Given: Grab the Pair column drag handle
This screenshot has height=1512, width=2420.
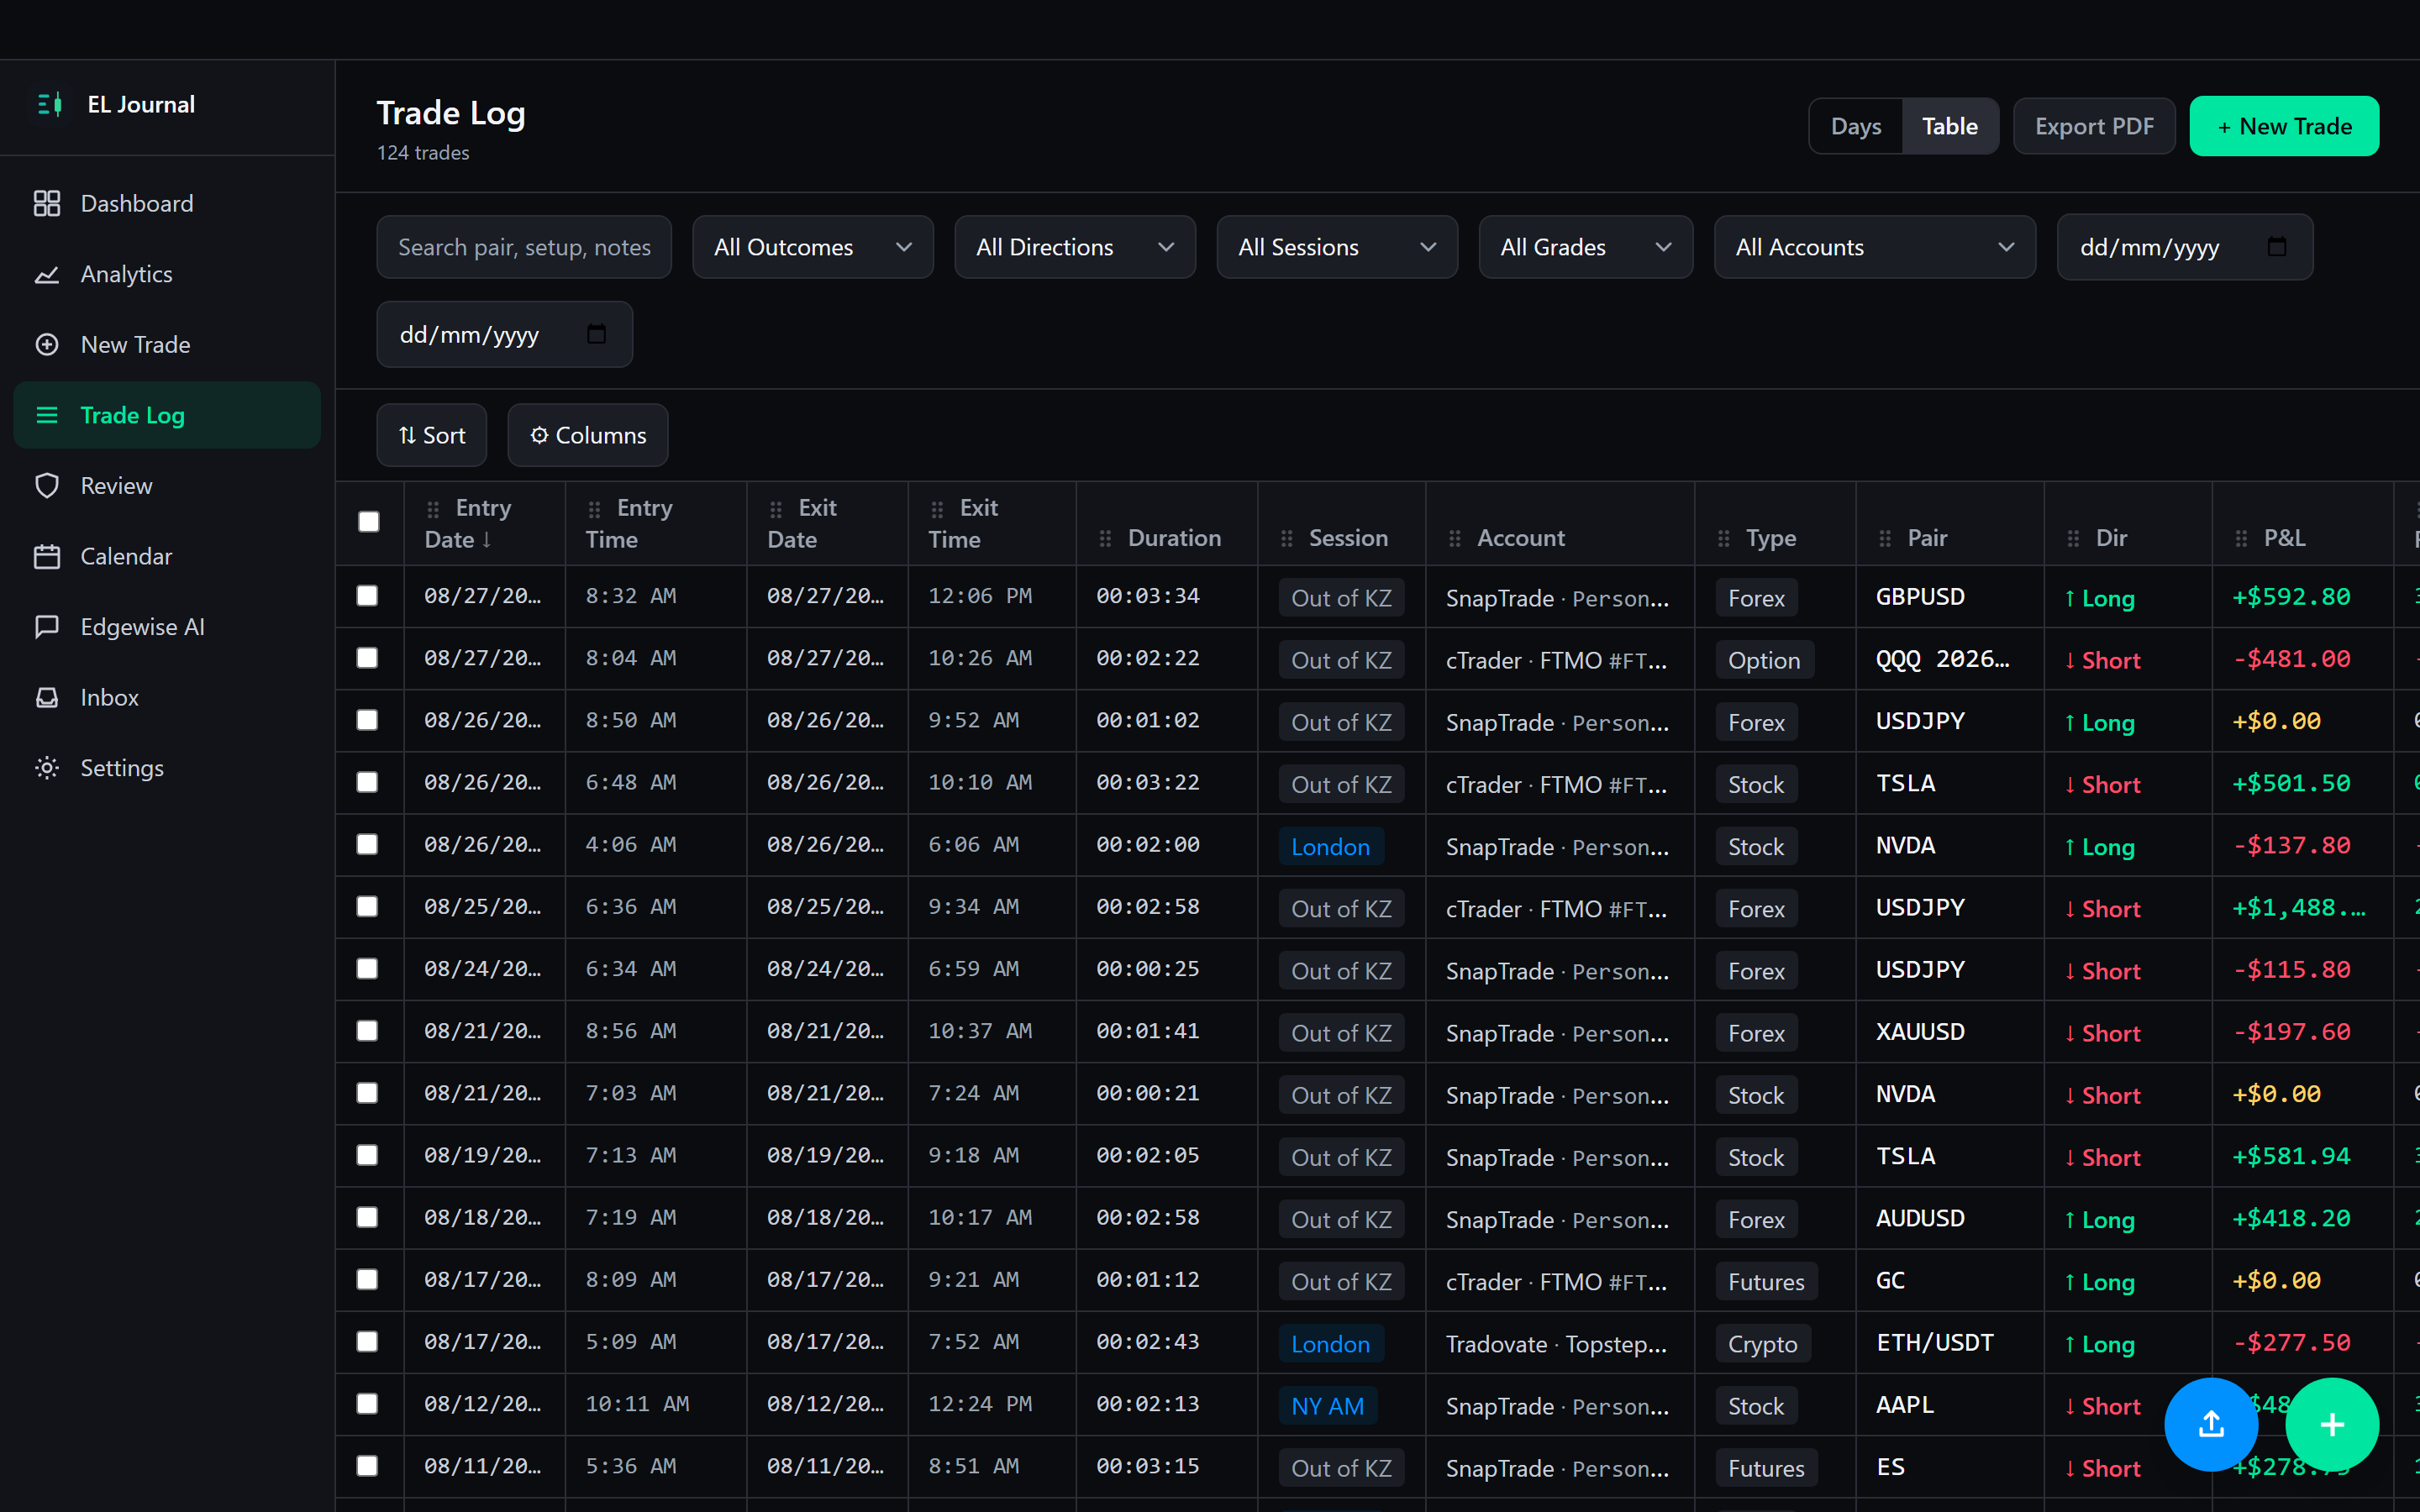Looking at the screenshot, I should (x=1885, y=539).
